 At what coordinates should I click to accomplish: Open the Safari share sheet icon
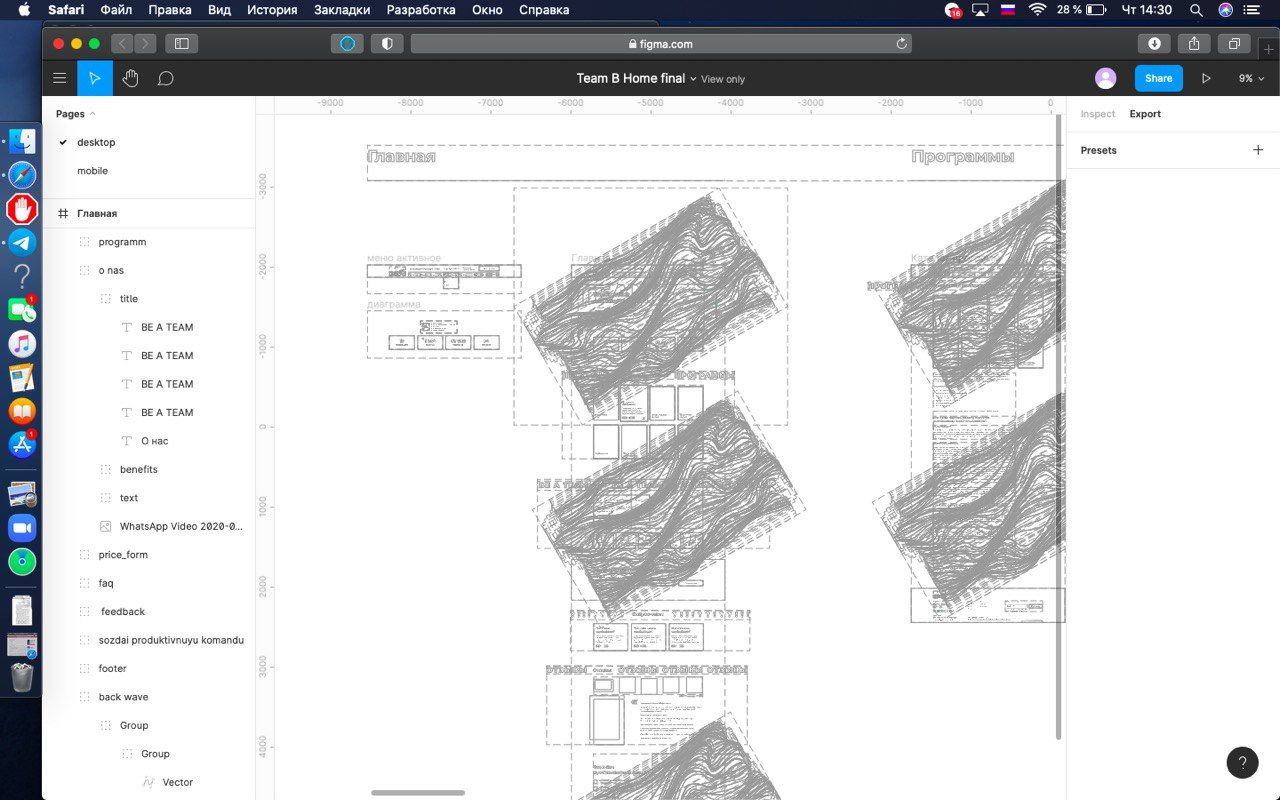click(1194, 43)
